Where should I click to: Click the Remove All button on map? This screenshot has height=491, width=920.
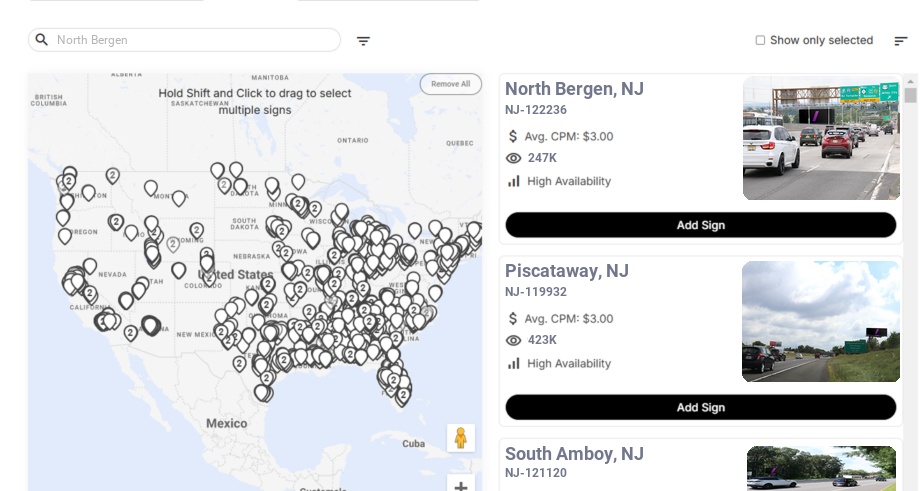pyautogui.click(x=450, y=84)
